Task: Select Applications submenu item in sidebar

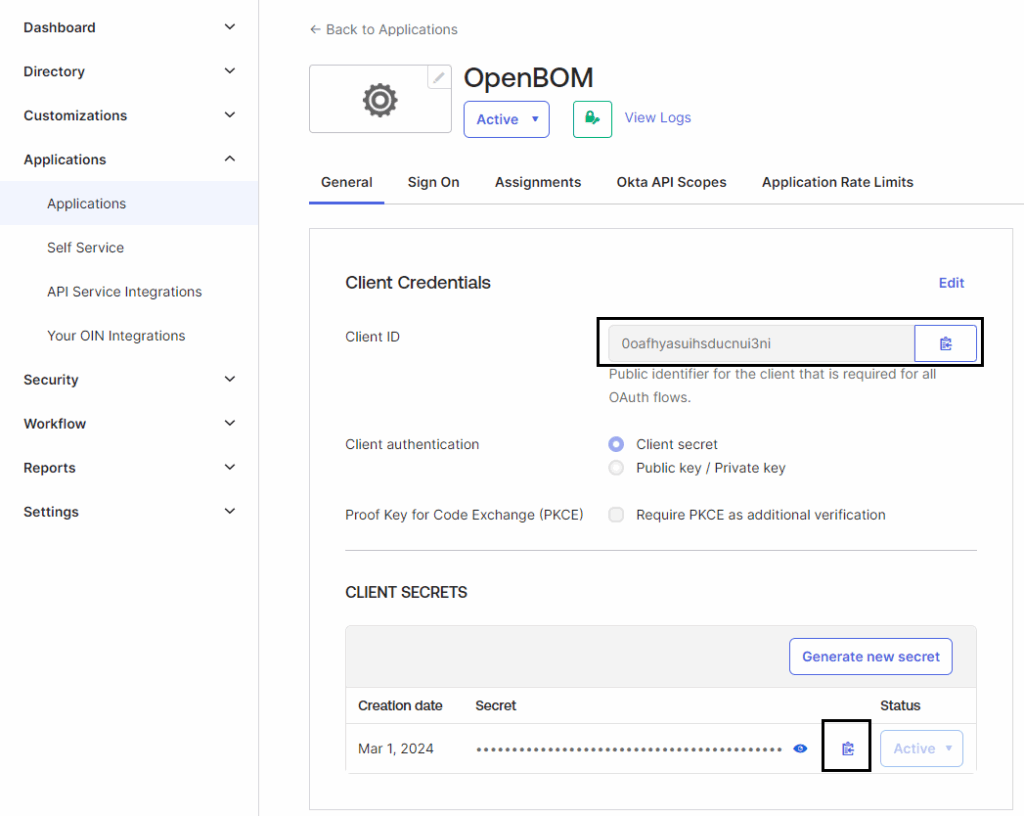Action: [x=129, y=204]
